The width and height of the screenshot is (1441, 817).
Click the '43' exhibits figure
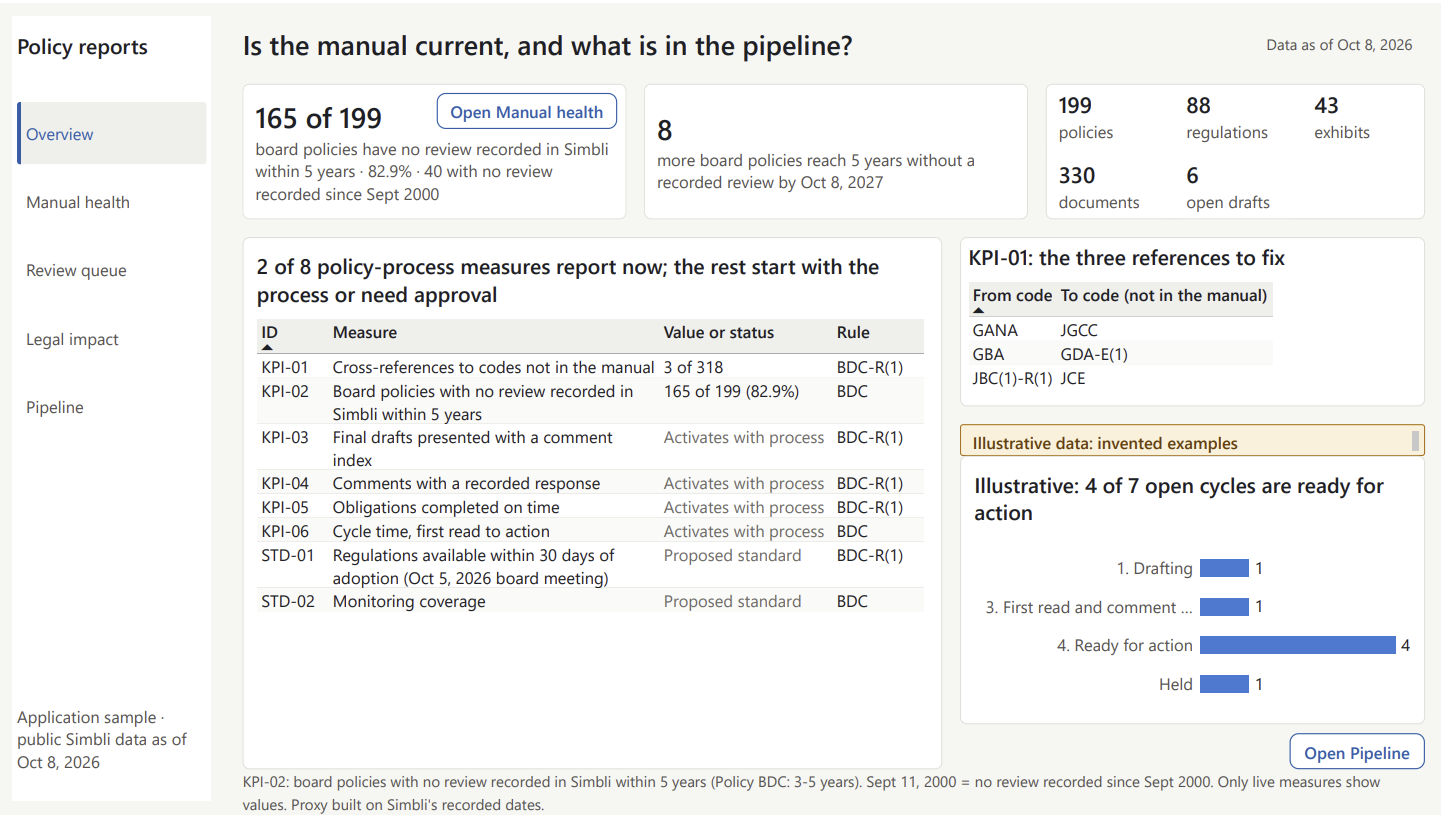click(1326, 105)
